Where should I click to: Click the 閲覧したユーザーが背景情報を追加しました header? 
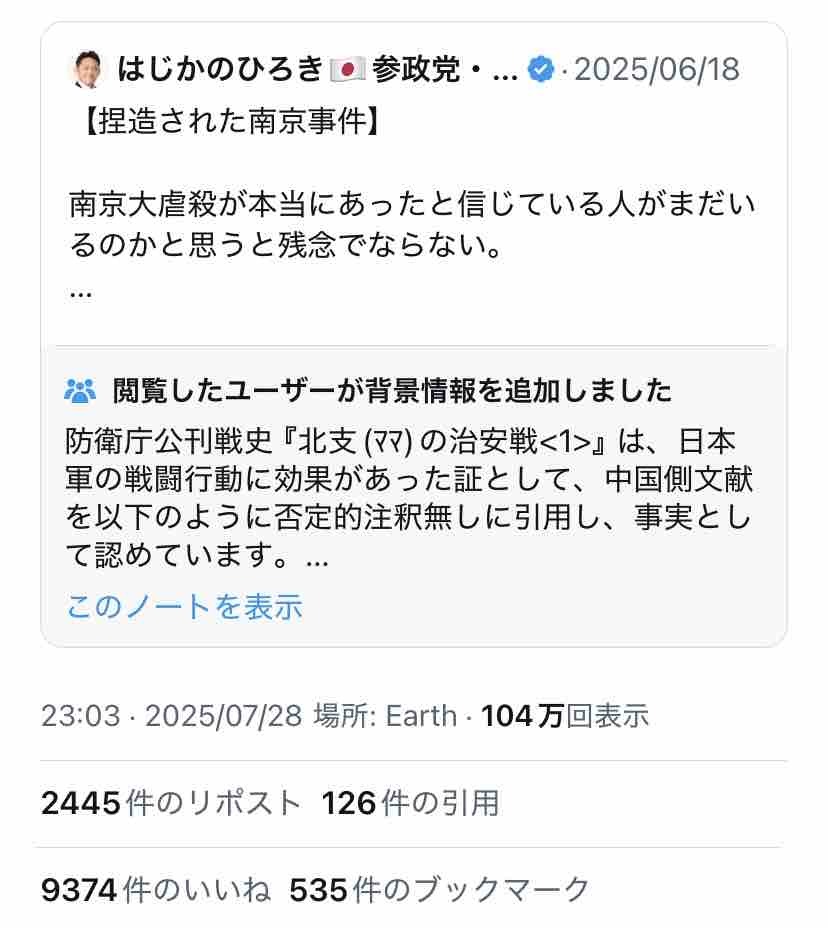pos(392,390)
